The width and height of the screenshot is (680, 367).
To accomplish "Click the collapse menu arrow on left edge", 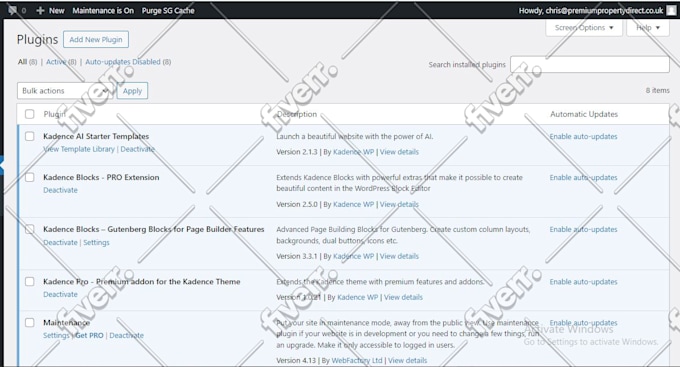I will click(2, 166).
